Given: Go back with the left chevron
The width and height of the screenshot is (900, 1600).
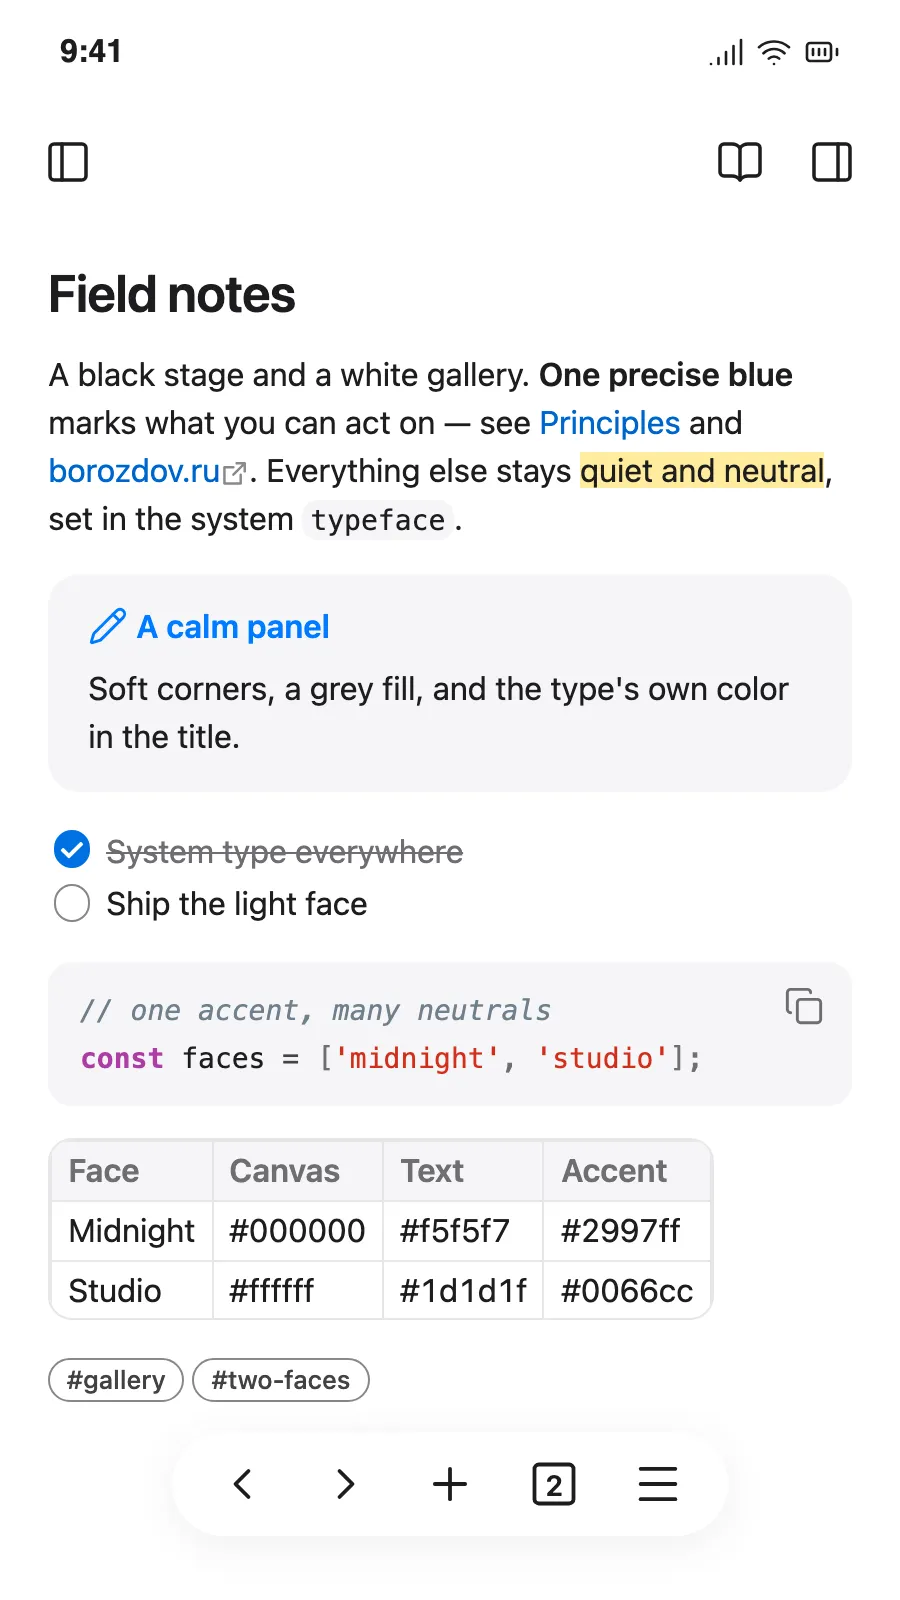Looking at the screenshot, I should [242, 1484].
